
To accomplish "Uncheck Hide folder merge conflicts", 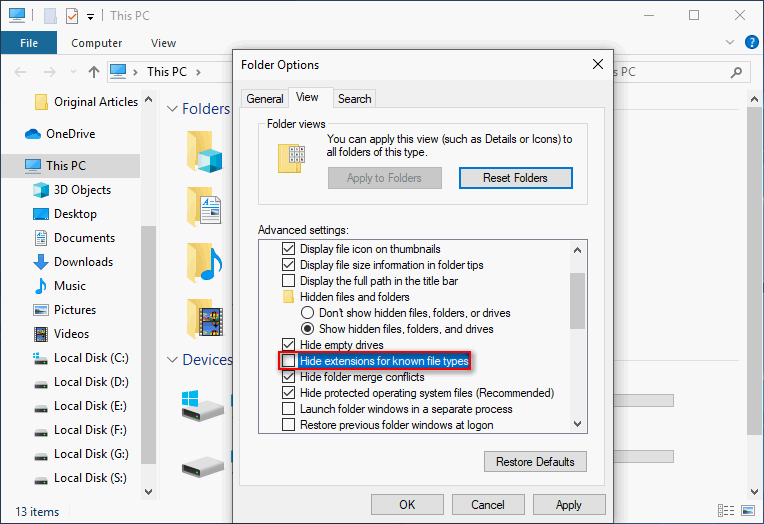I will [288, 377].
